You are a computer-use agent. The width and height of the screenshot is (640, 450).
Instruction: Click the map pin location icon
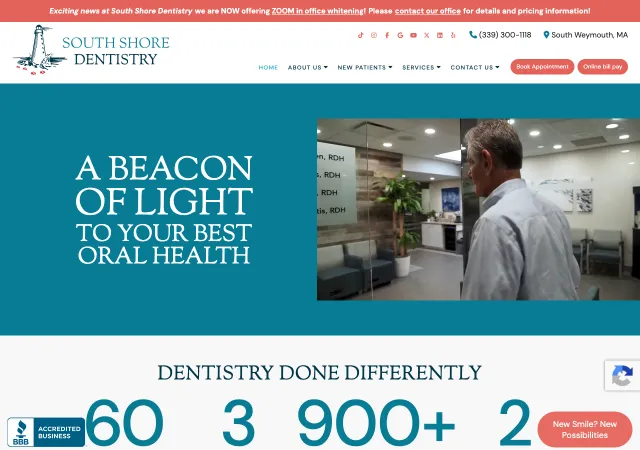[546, 35]
